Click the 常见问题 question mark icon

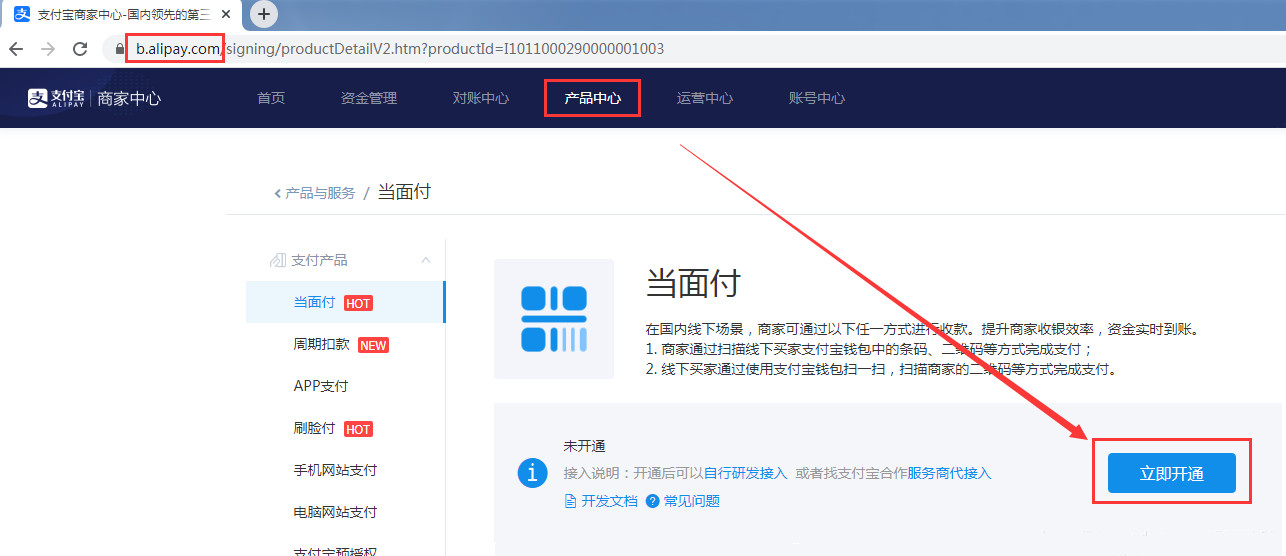click(x=653, y=501)
